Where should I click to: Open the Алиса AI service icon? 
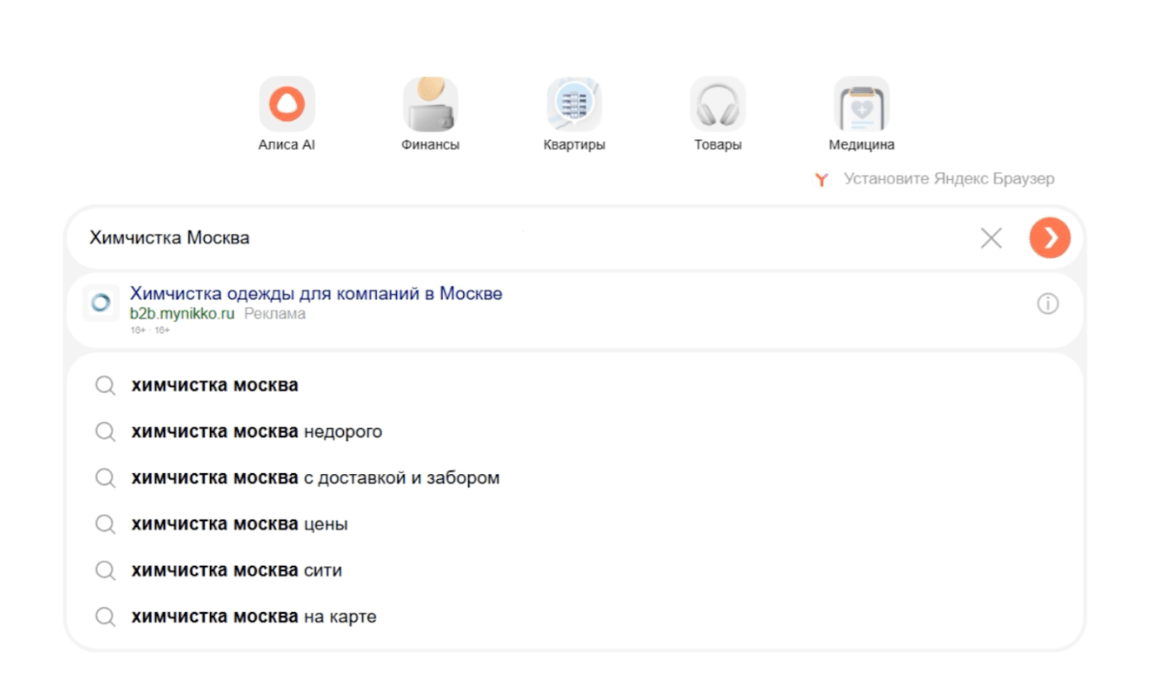287,104
